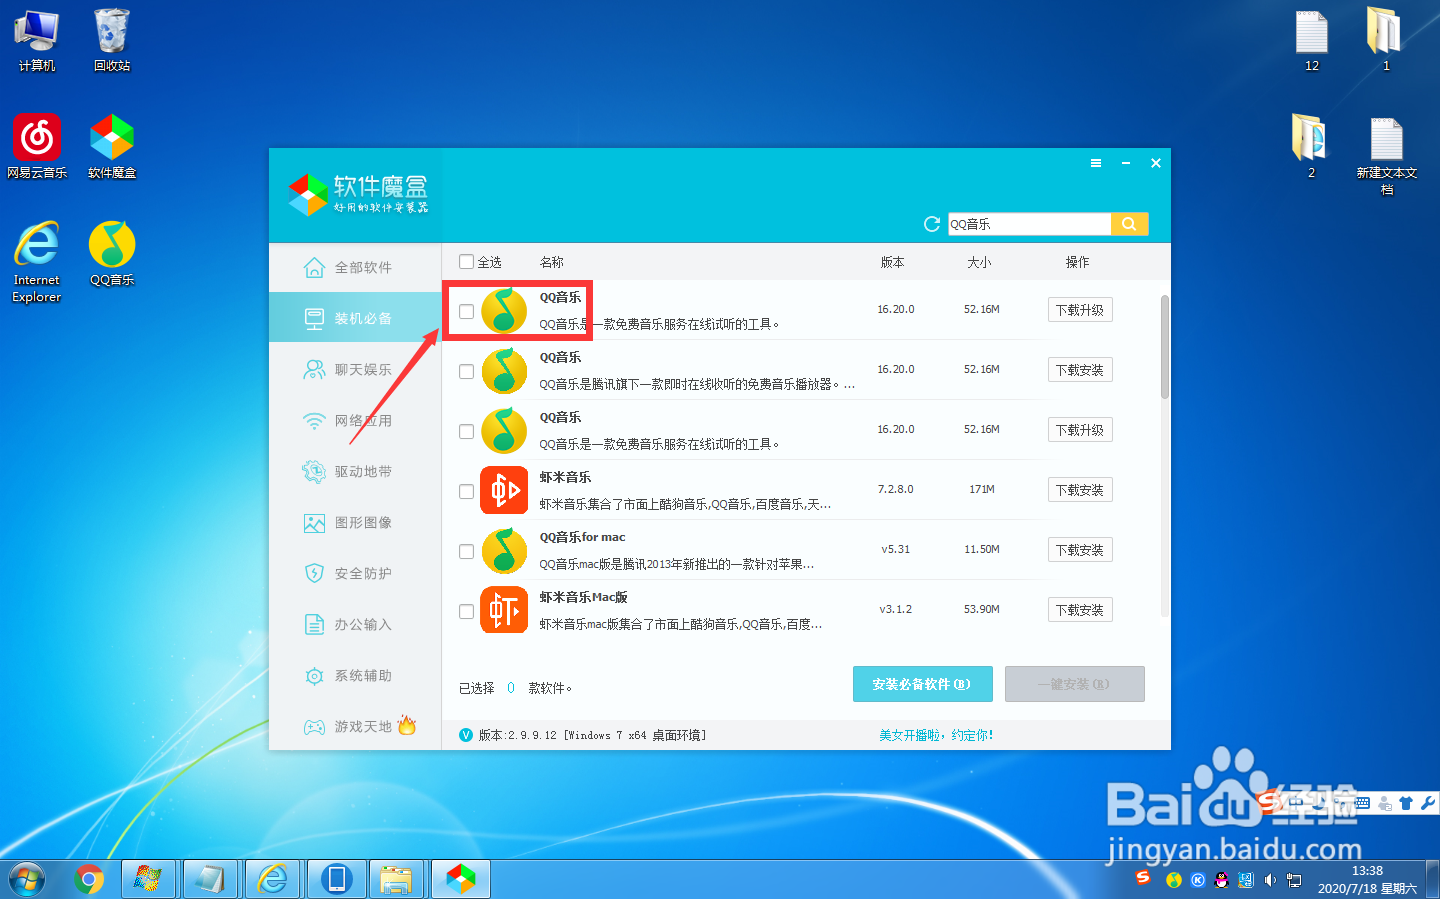The width and height of the screenshot is (1440, 899).
Task: Check the box for 虾米音乐 7.2.8.0
Action: click(466, 491)
